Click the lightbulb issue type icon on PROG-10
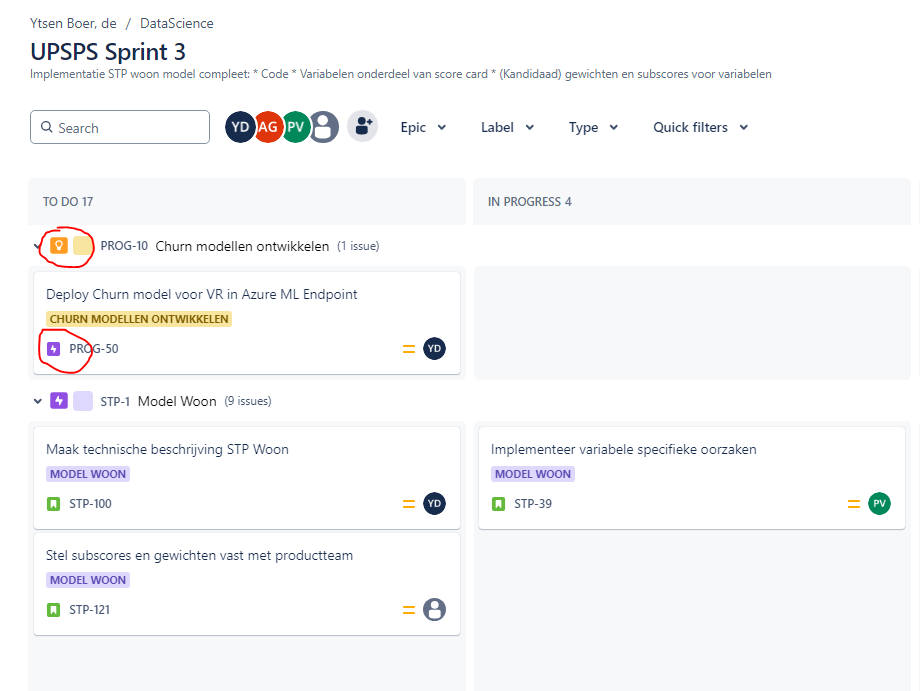This screenshot has width=920, height=691. tap(60, 245)
